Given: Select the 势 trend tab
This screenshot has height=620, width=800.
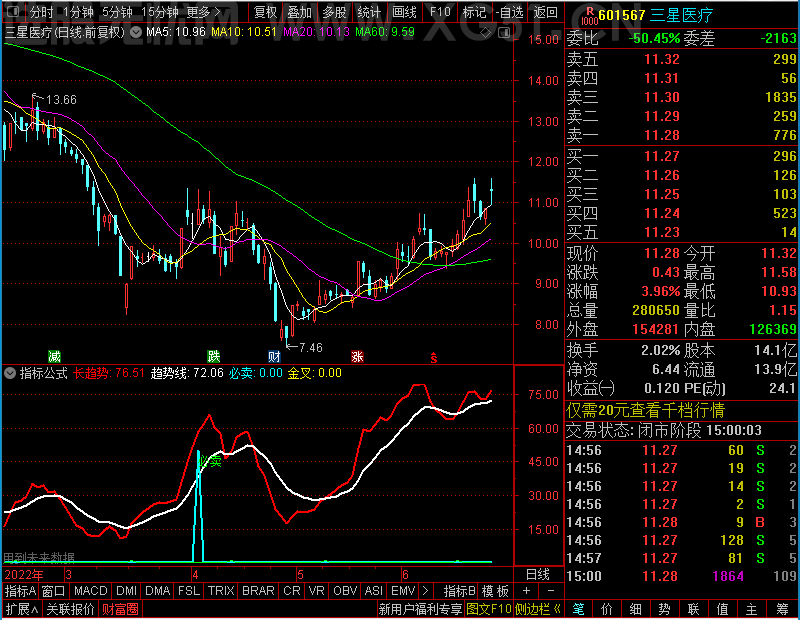Looking at the screenshot, I should [x=665, y=609].
